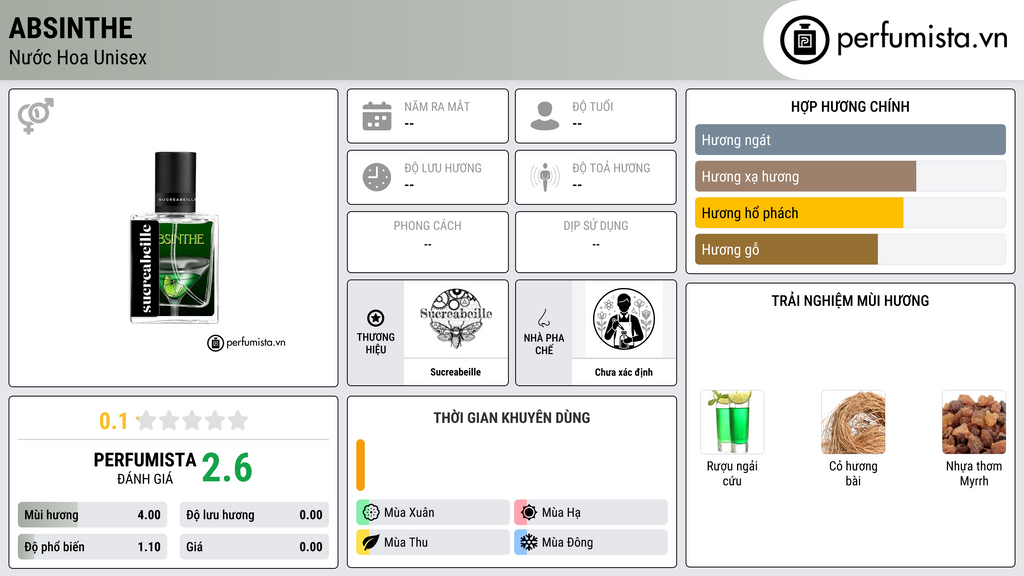The image size is (1024, 576).
Task: Click the ABSINTHE title heading
Action: 71,28
